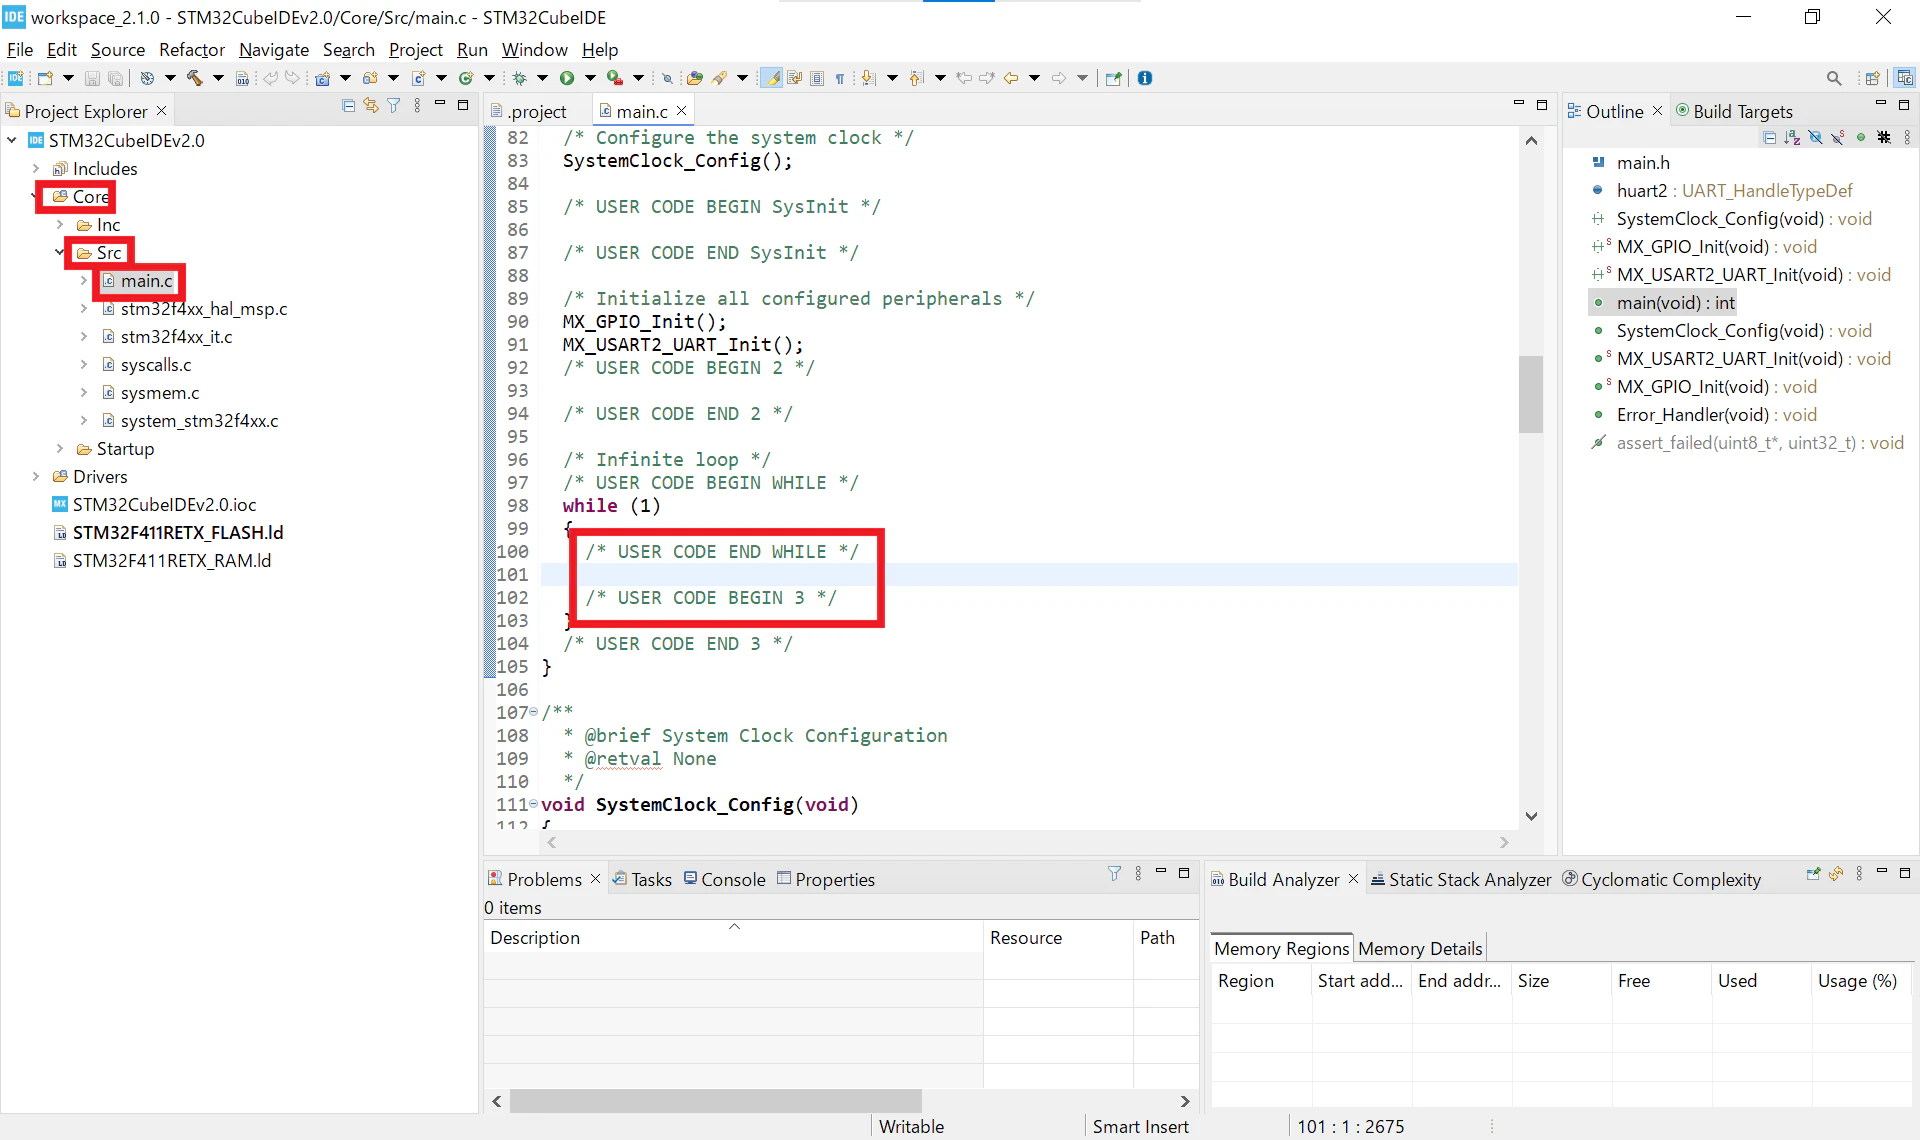Click the Problems horizontal scrollbar thumb
This screenshot has width=1920, height=1140.
click(715, 1101)
